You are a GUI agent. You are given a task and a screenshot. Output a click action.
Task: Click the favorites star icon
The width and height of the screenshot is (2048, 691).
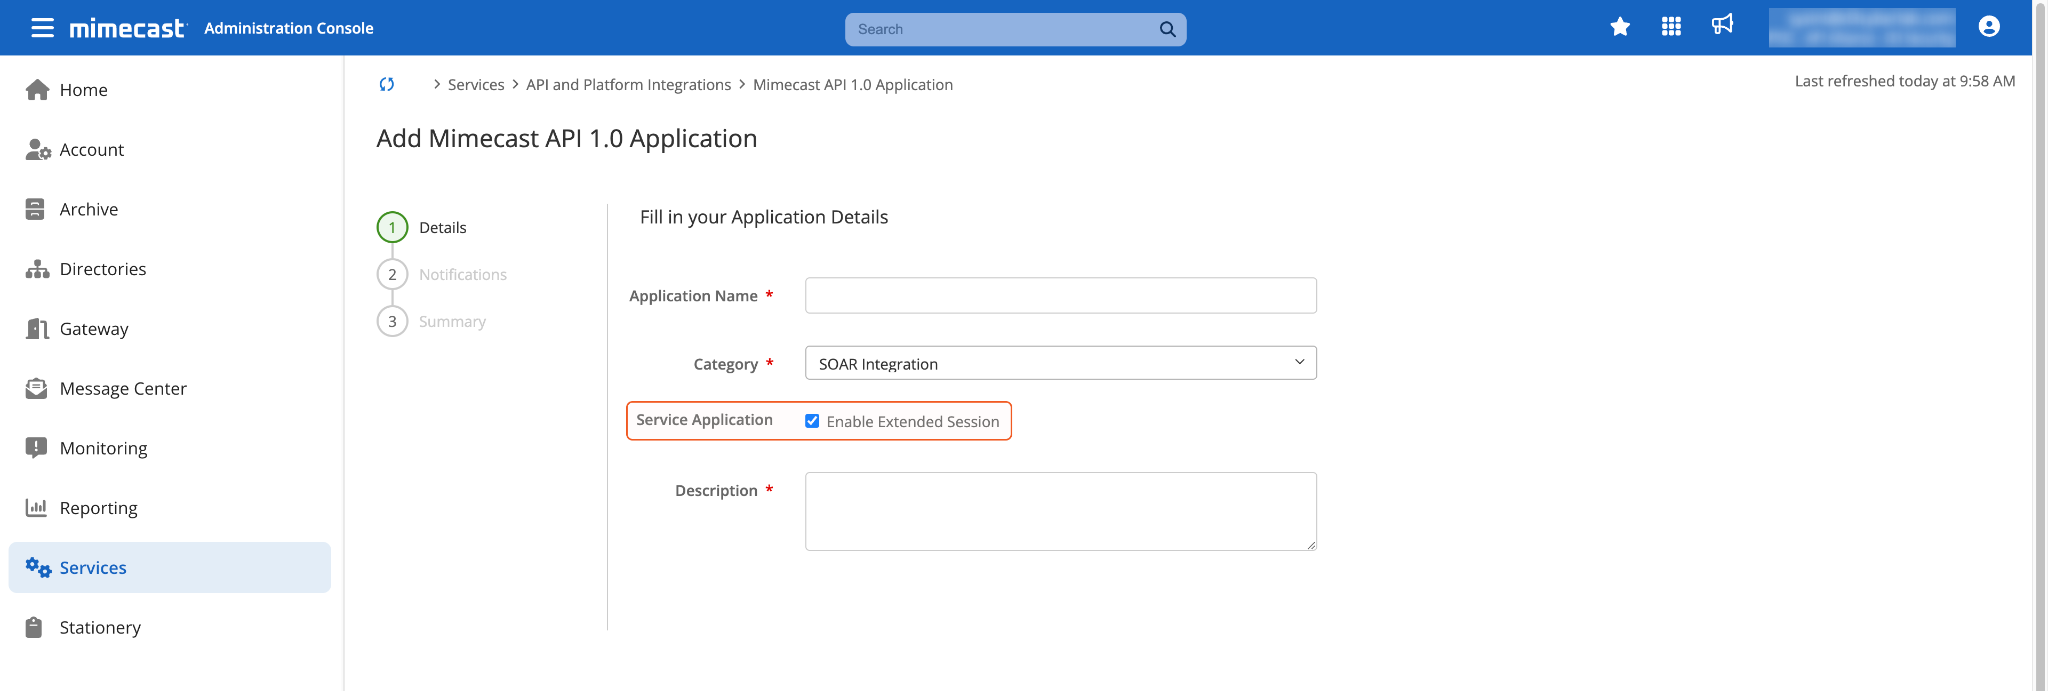click(x=1620, y=27)
